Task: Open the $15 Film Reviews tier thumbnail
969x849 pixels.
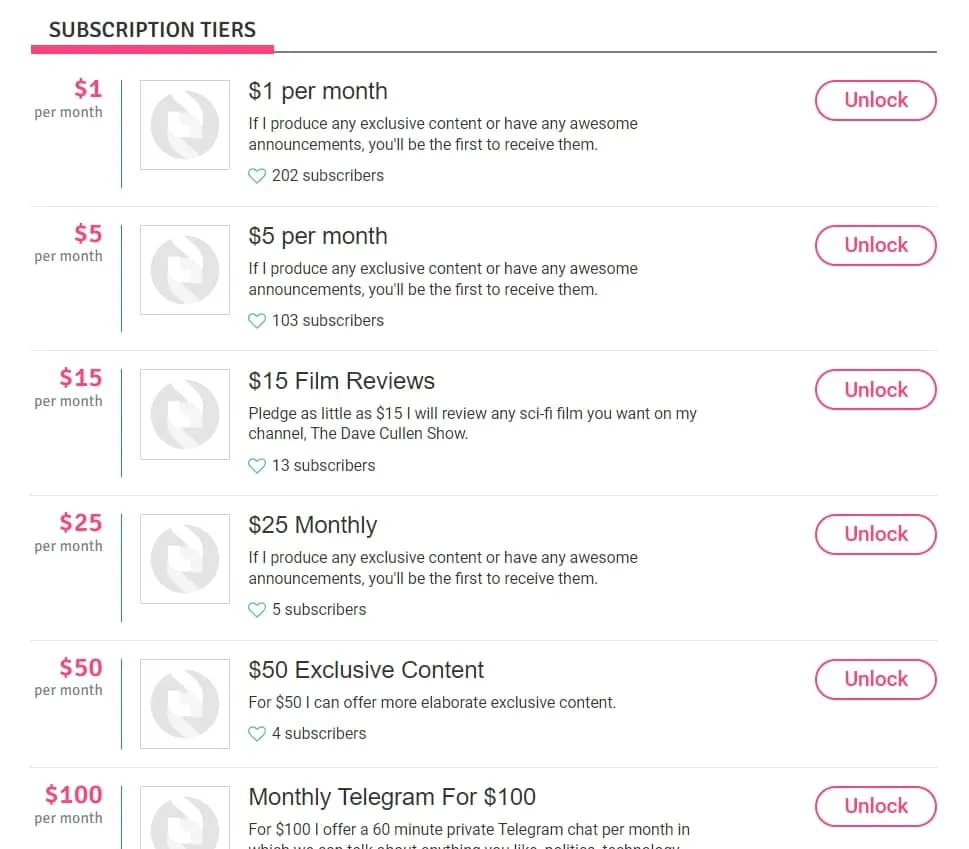Action: point(185,415)
